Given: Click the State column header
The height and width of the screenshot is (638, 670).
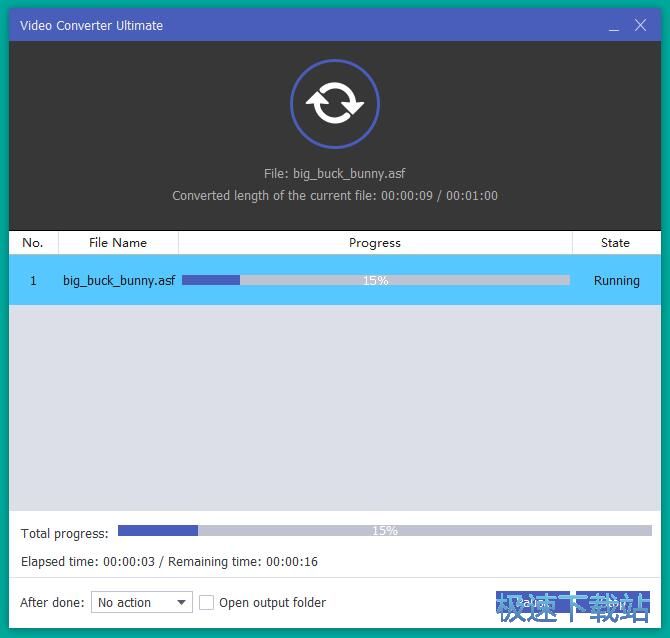Looking at the screenshot, I should [x=615, y=243].
